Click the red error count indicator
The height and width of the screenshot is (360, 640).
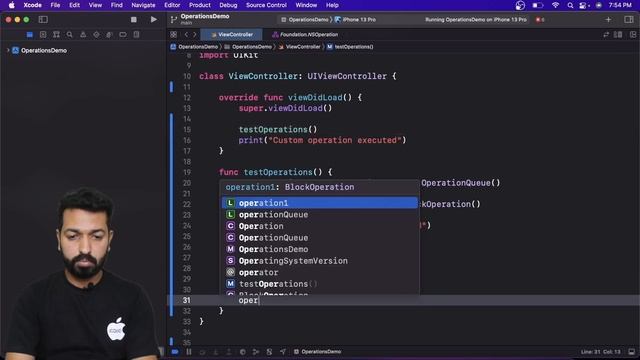(540, 20)
